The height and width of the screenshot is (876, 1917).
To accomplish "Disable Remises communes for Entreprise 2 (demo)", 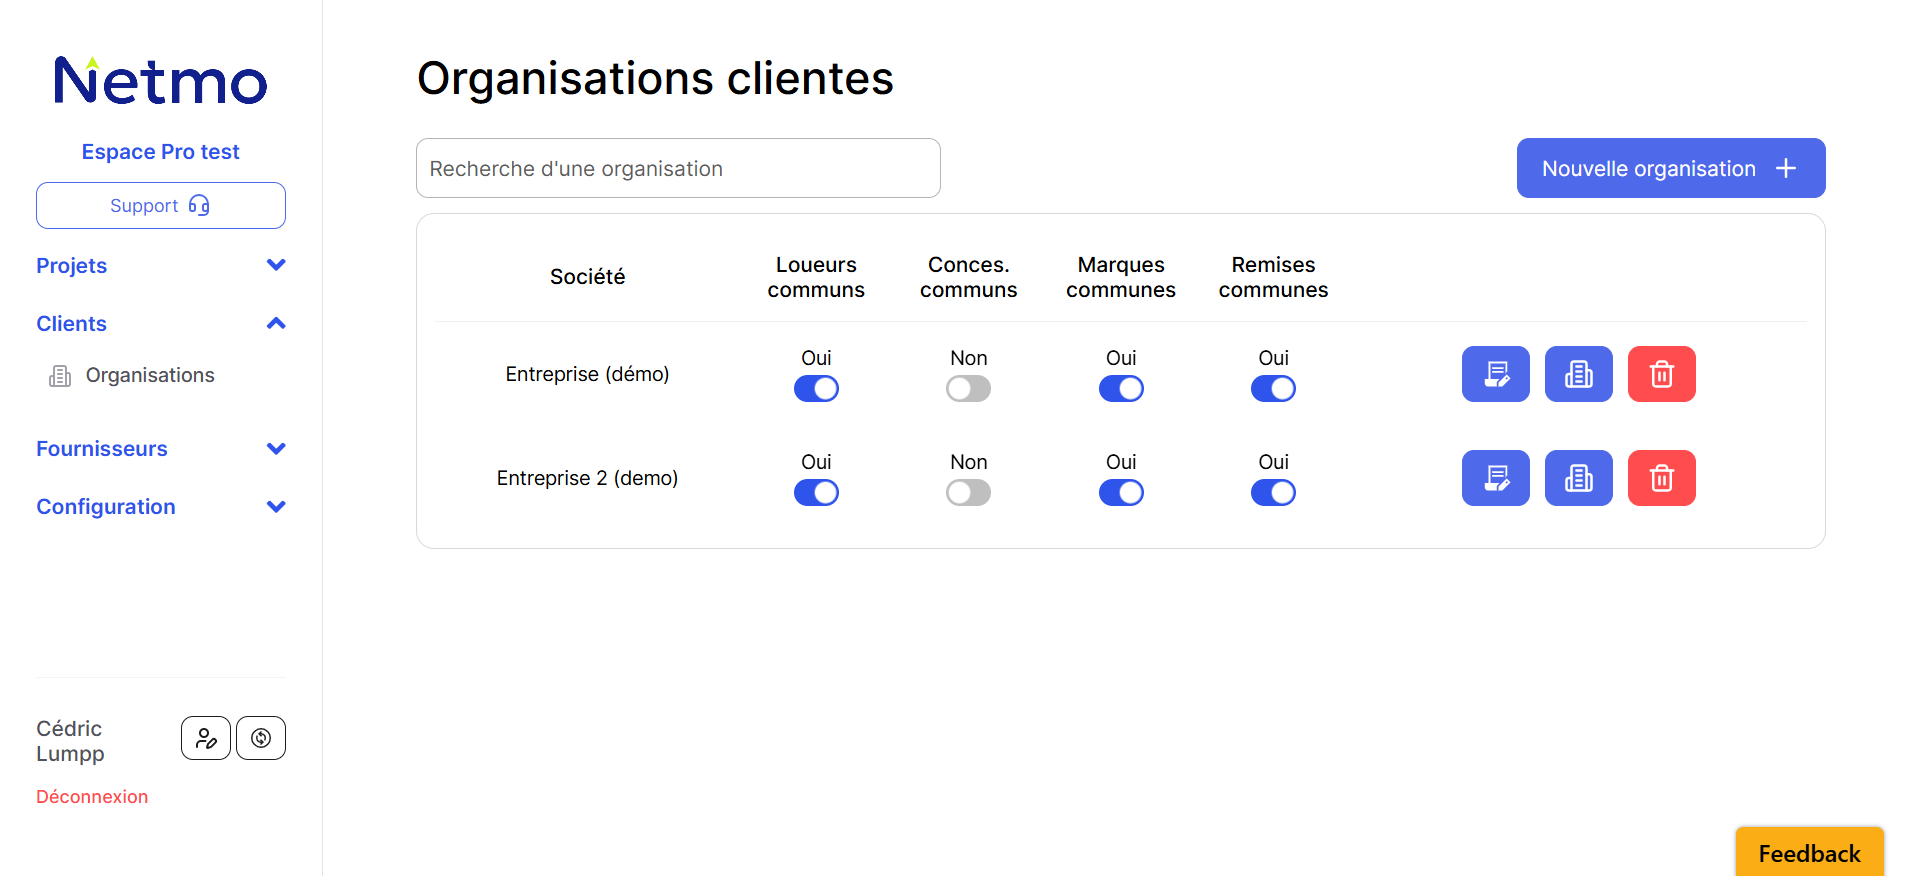I will [x=1273, y=492].
